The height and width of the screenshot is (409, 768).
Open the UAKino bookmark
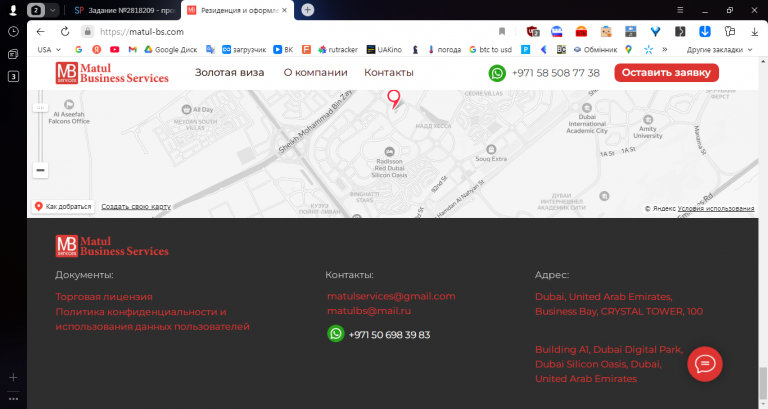(384, 49)
